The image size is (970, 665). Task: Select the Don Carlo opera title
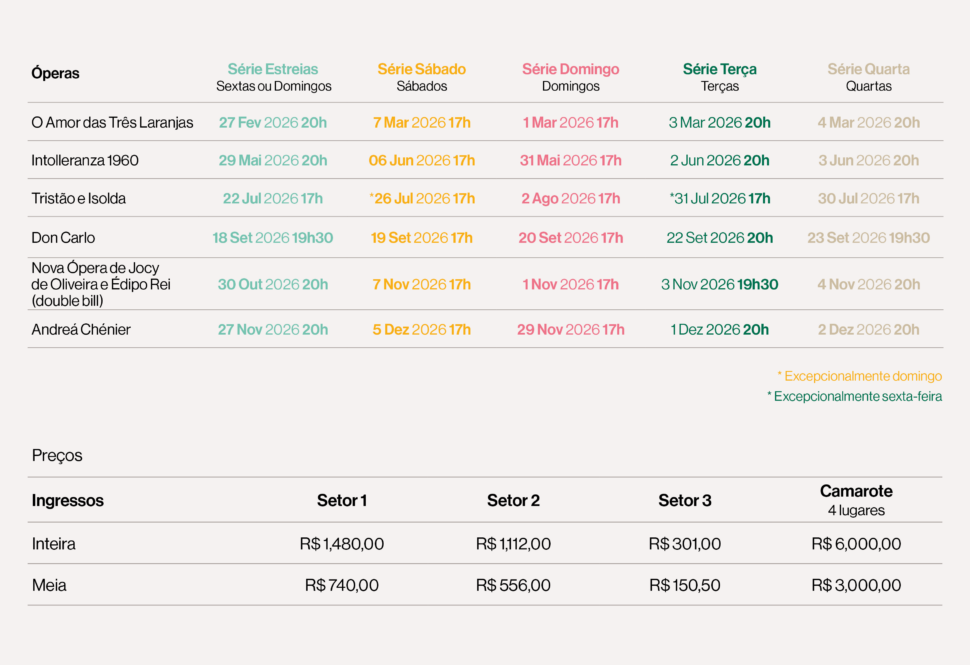tap(63, 238)
